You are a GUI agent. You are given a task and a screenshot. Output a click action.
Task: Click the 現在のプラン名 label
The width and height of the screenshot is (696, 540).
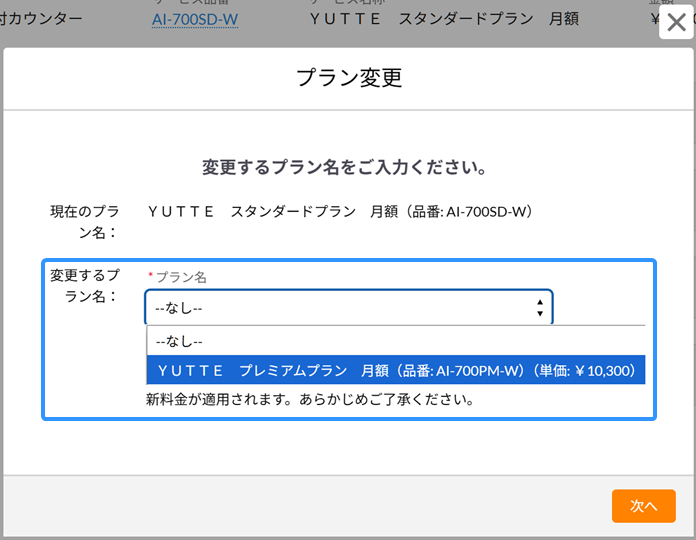click(x=85, y=222)
